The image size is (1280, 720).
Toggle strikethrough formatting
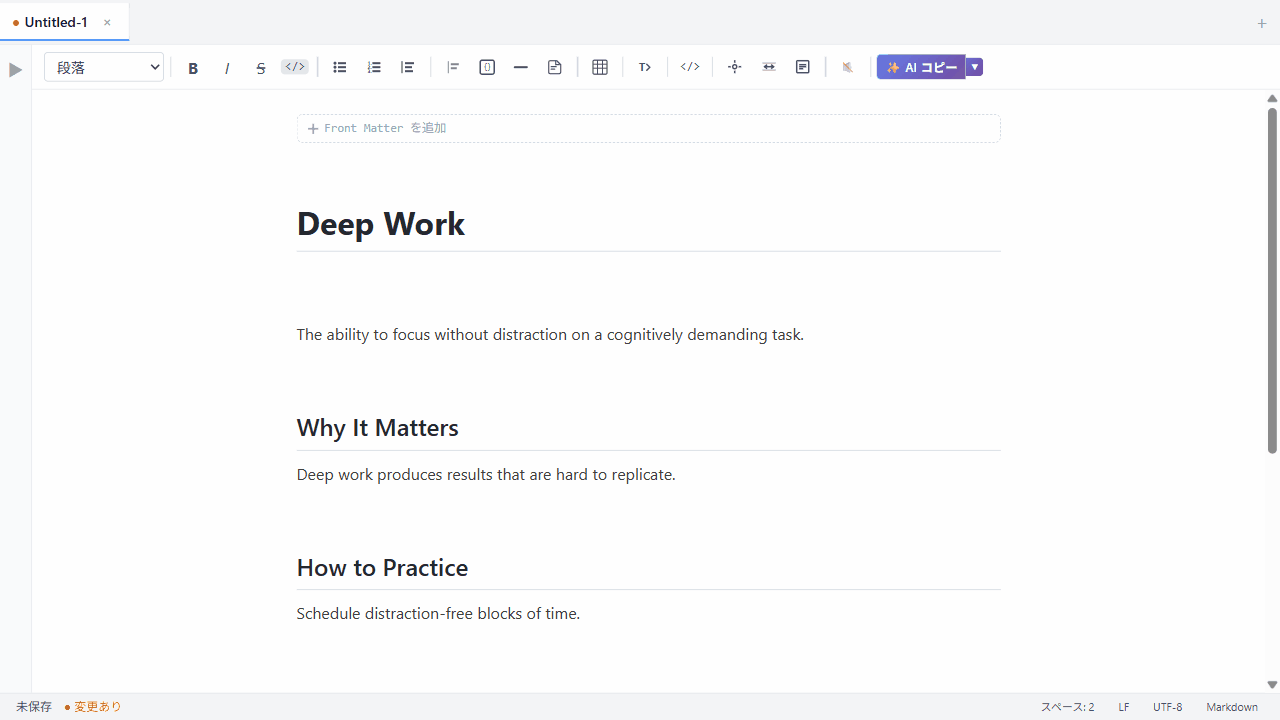coord(261,68)
